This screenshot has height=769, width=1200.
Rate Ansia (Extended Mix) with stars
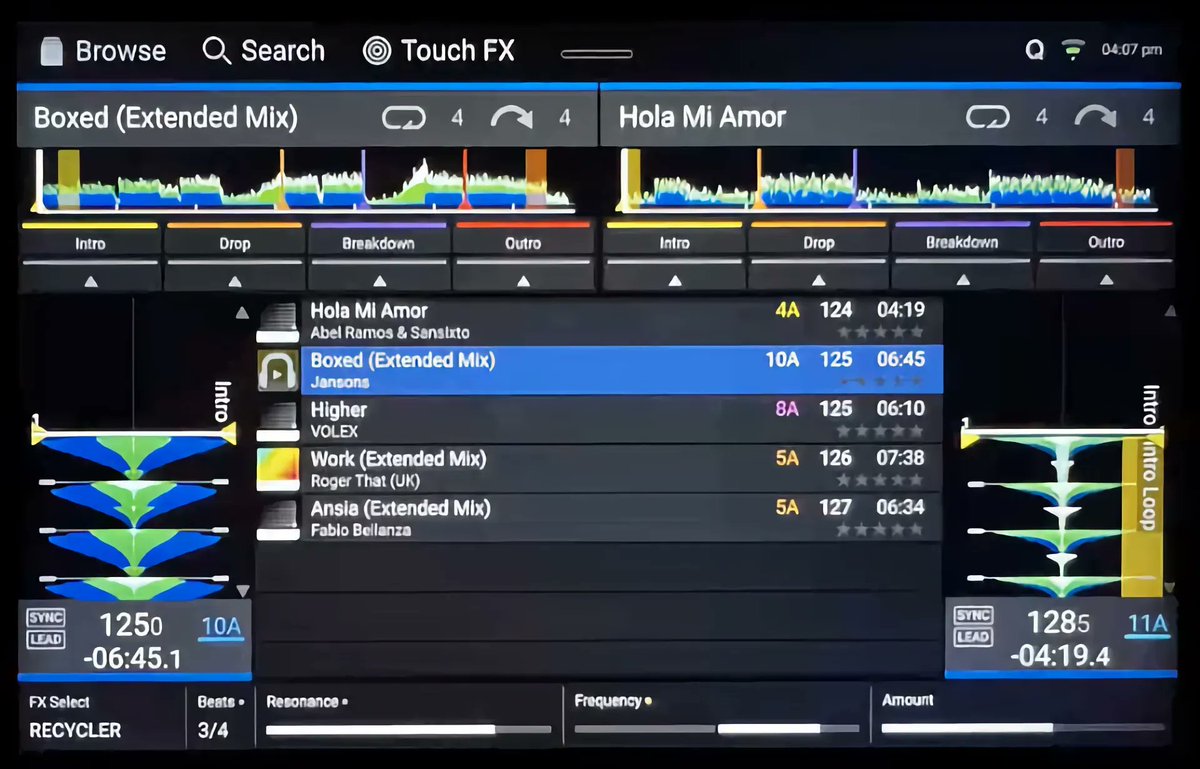point(880,530)
